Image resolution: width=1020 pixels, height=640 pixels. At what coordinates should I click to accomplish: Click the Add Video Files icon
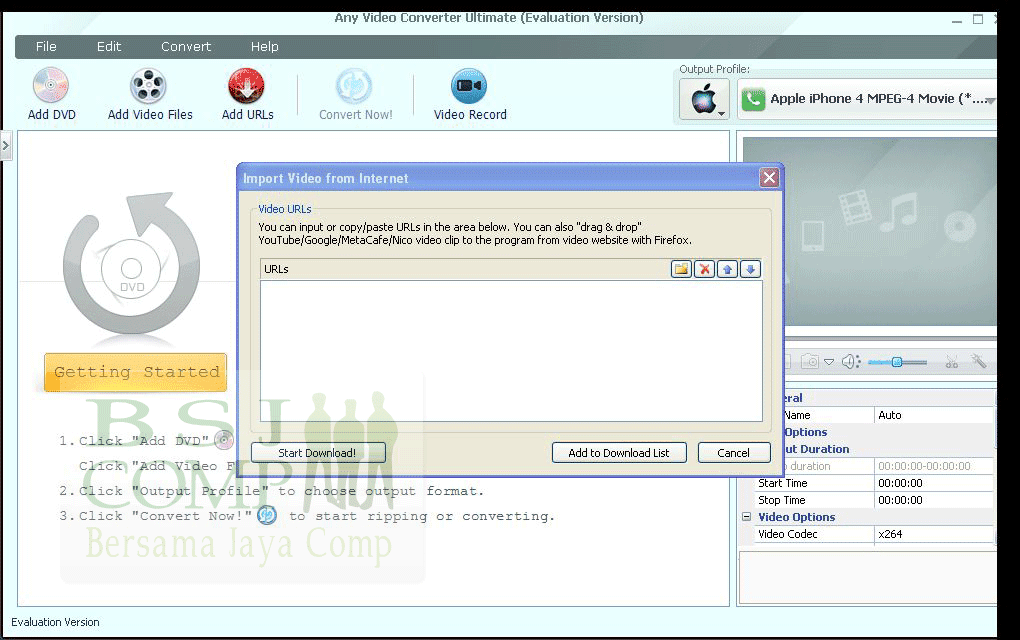[148, 86]
